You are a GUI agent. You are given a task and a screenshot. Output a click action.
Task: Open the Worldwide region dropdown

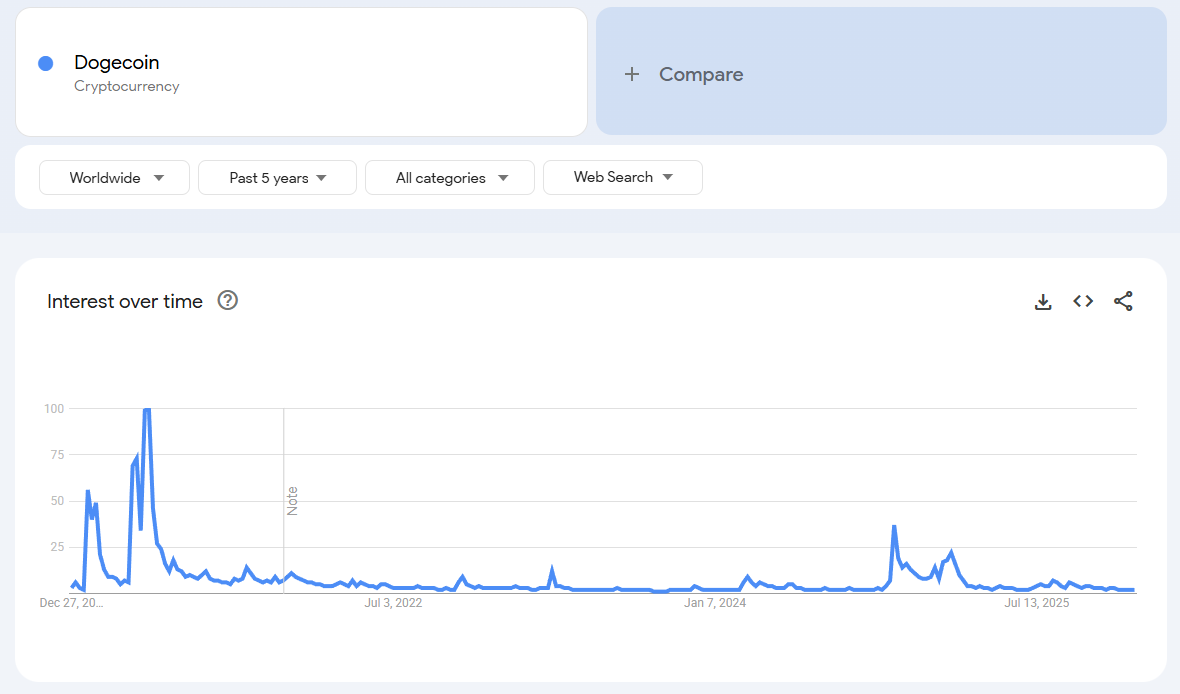click(x=114, y=177)
